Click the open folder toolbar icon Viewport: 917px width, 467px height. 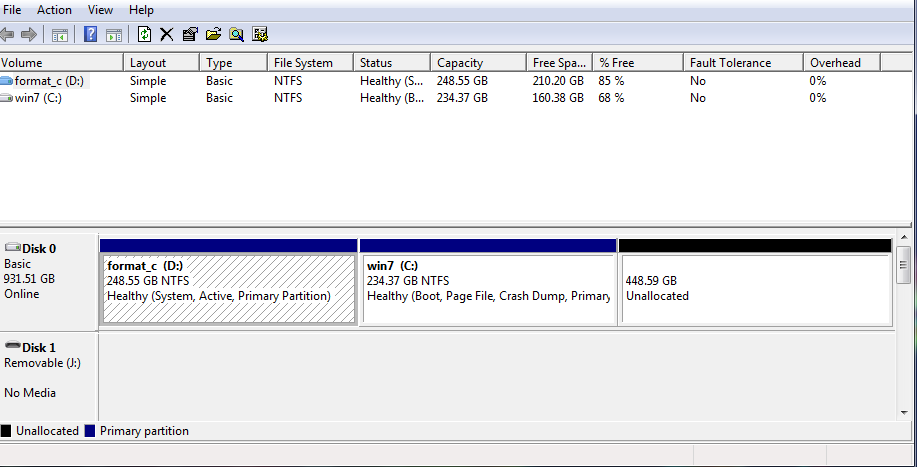[x=213, y=34]
